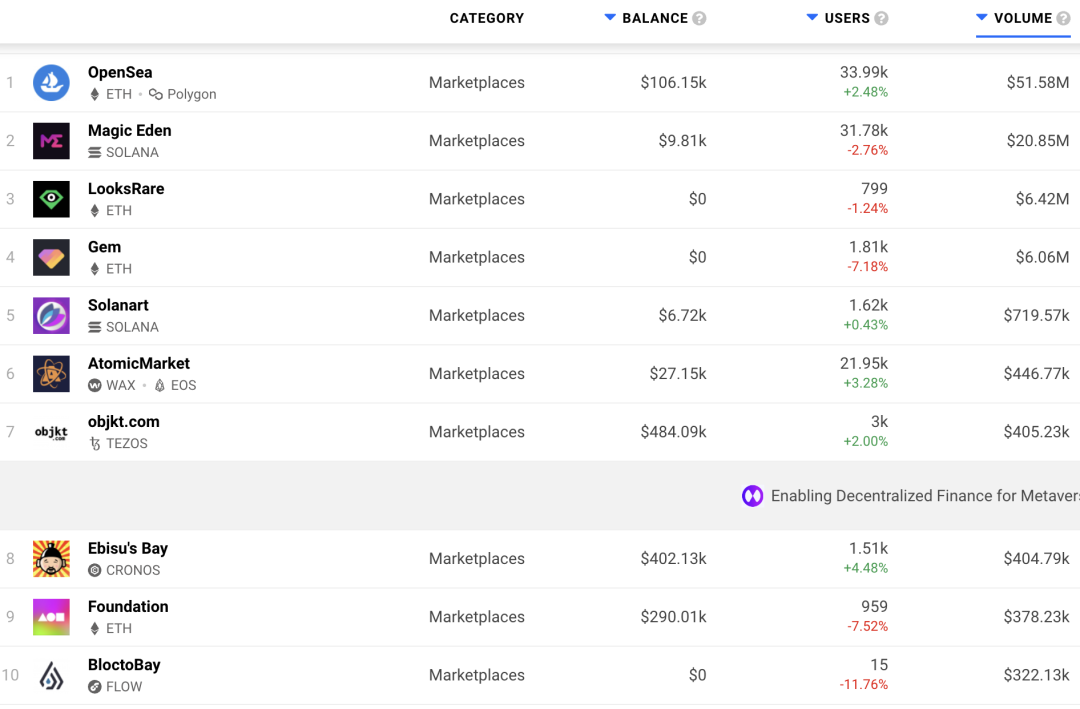Screen dimensions: 1080x709
Task: Open the Foundation logo icon
Action: tap(51, 617)
